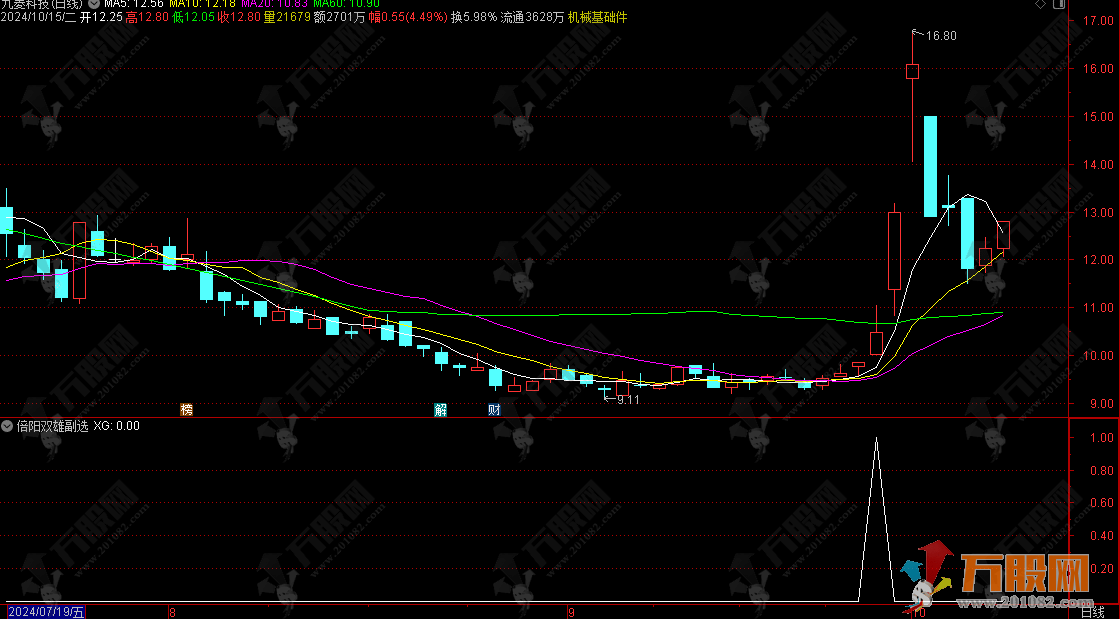This screenshot has height=619, width=1120.
Task: Select the tall cyan candle below 15.00
Action: [930, 166]
